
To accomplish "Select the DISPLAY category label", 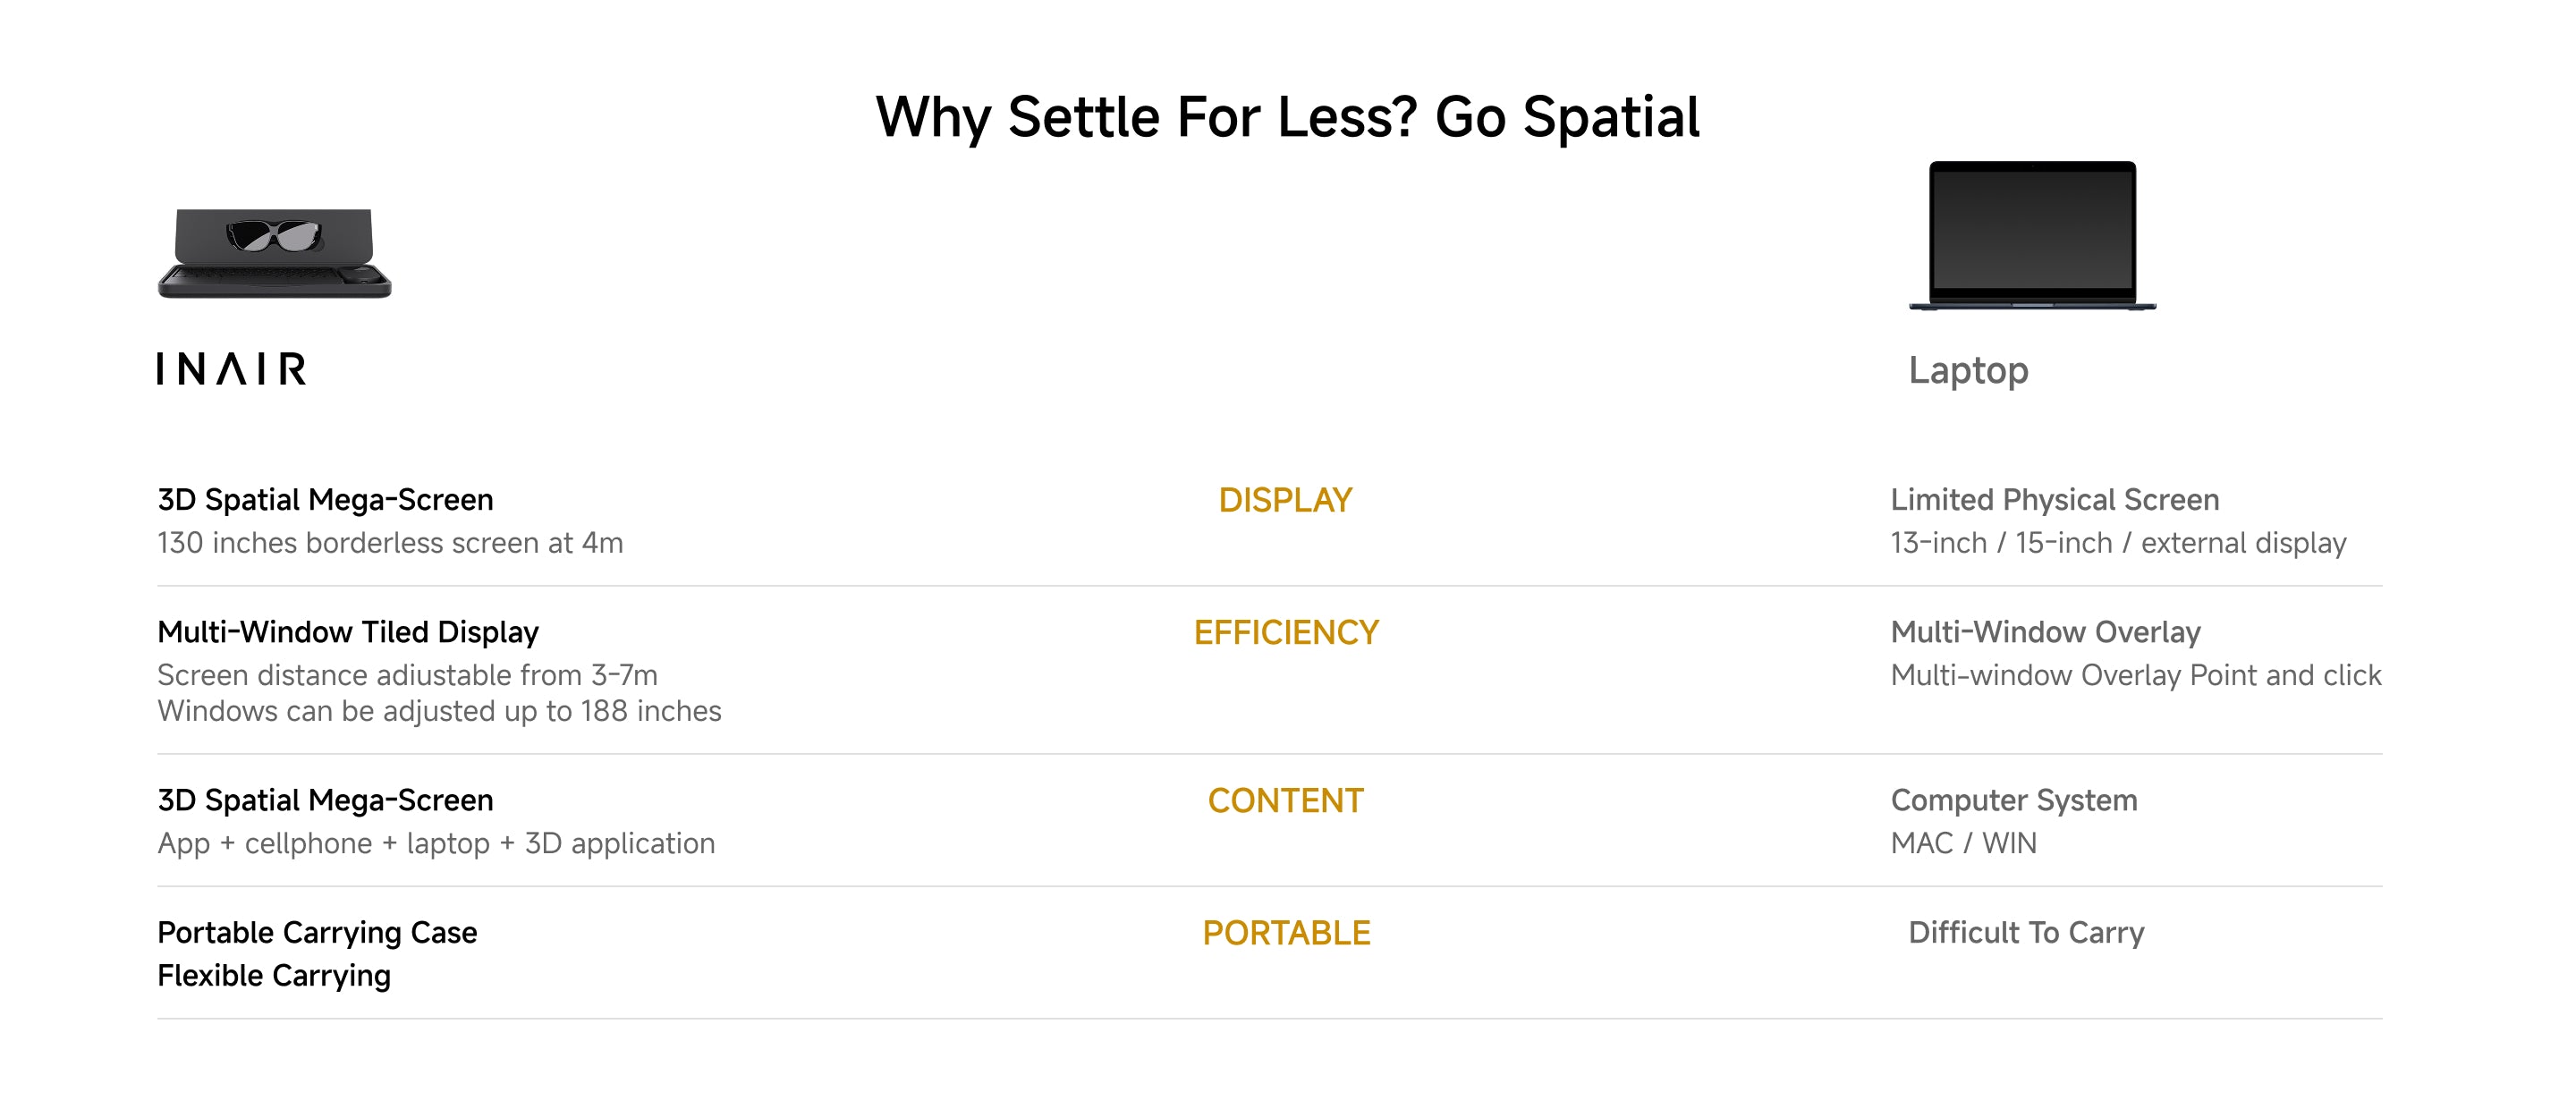I will tap(1285, 500).
